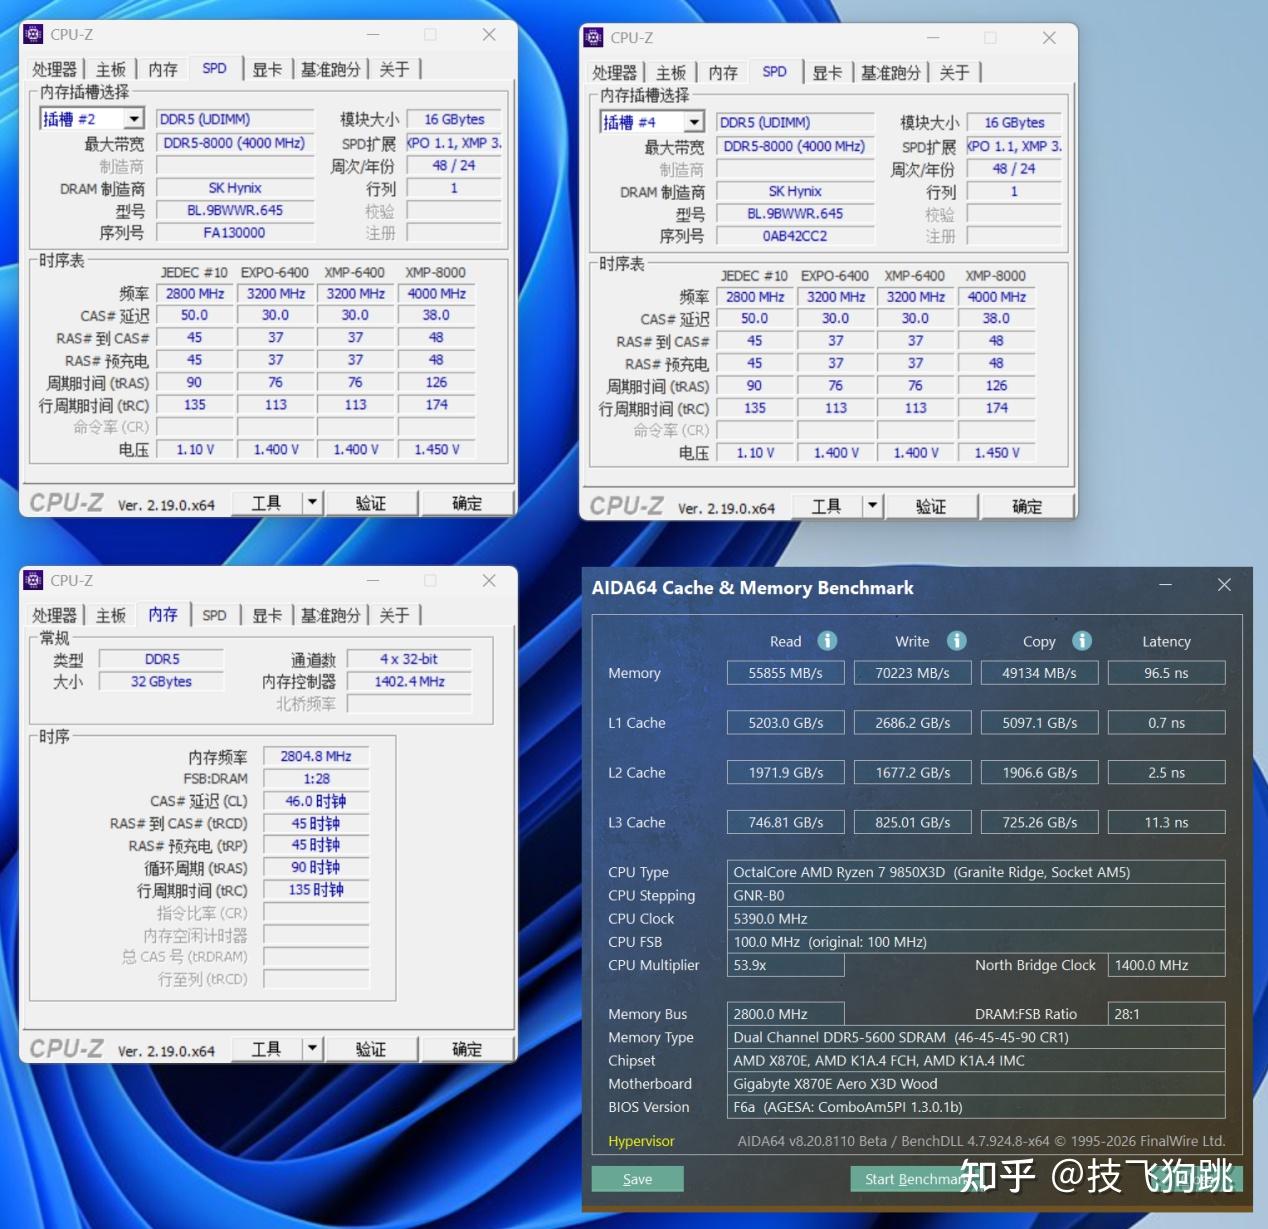The width and height of the screenshot is (1268, 1229).
Task: Click 1.450 V voltage cell in slot #4
Action: 996,453
